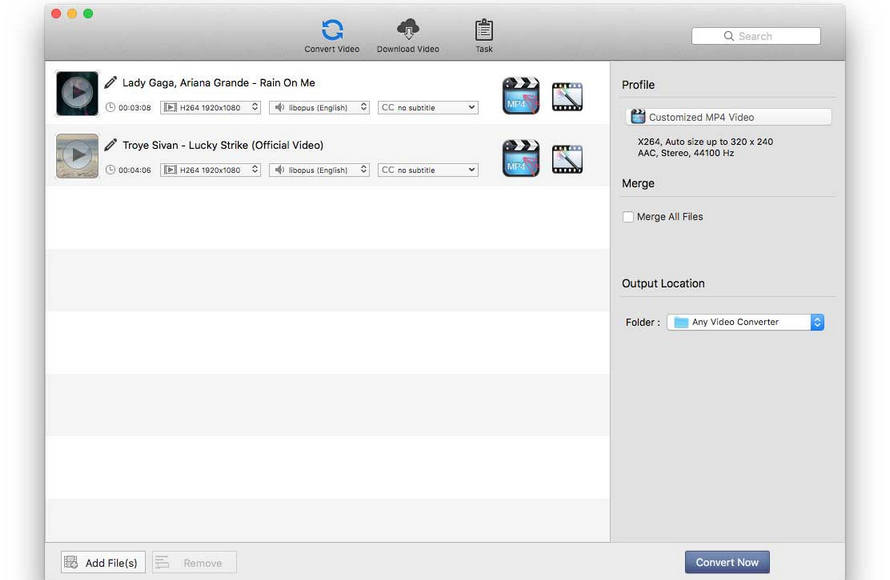Open the libopus (English) audio track dropdown
This screenshot has width=890, height=580.
pos(318,107)
